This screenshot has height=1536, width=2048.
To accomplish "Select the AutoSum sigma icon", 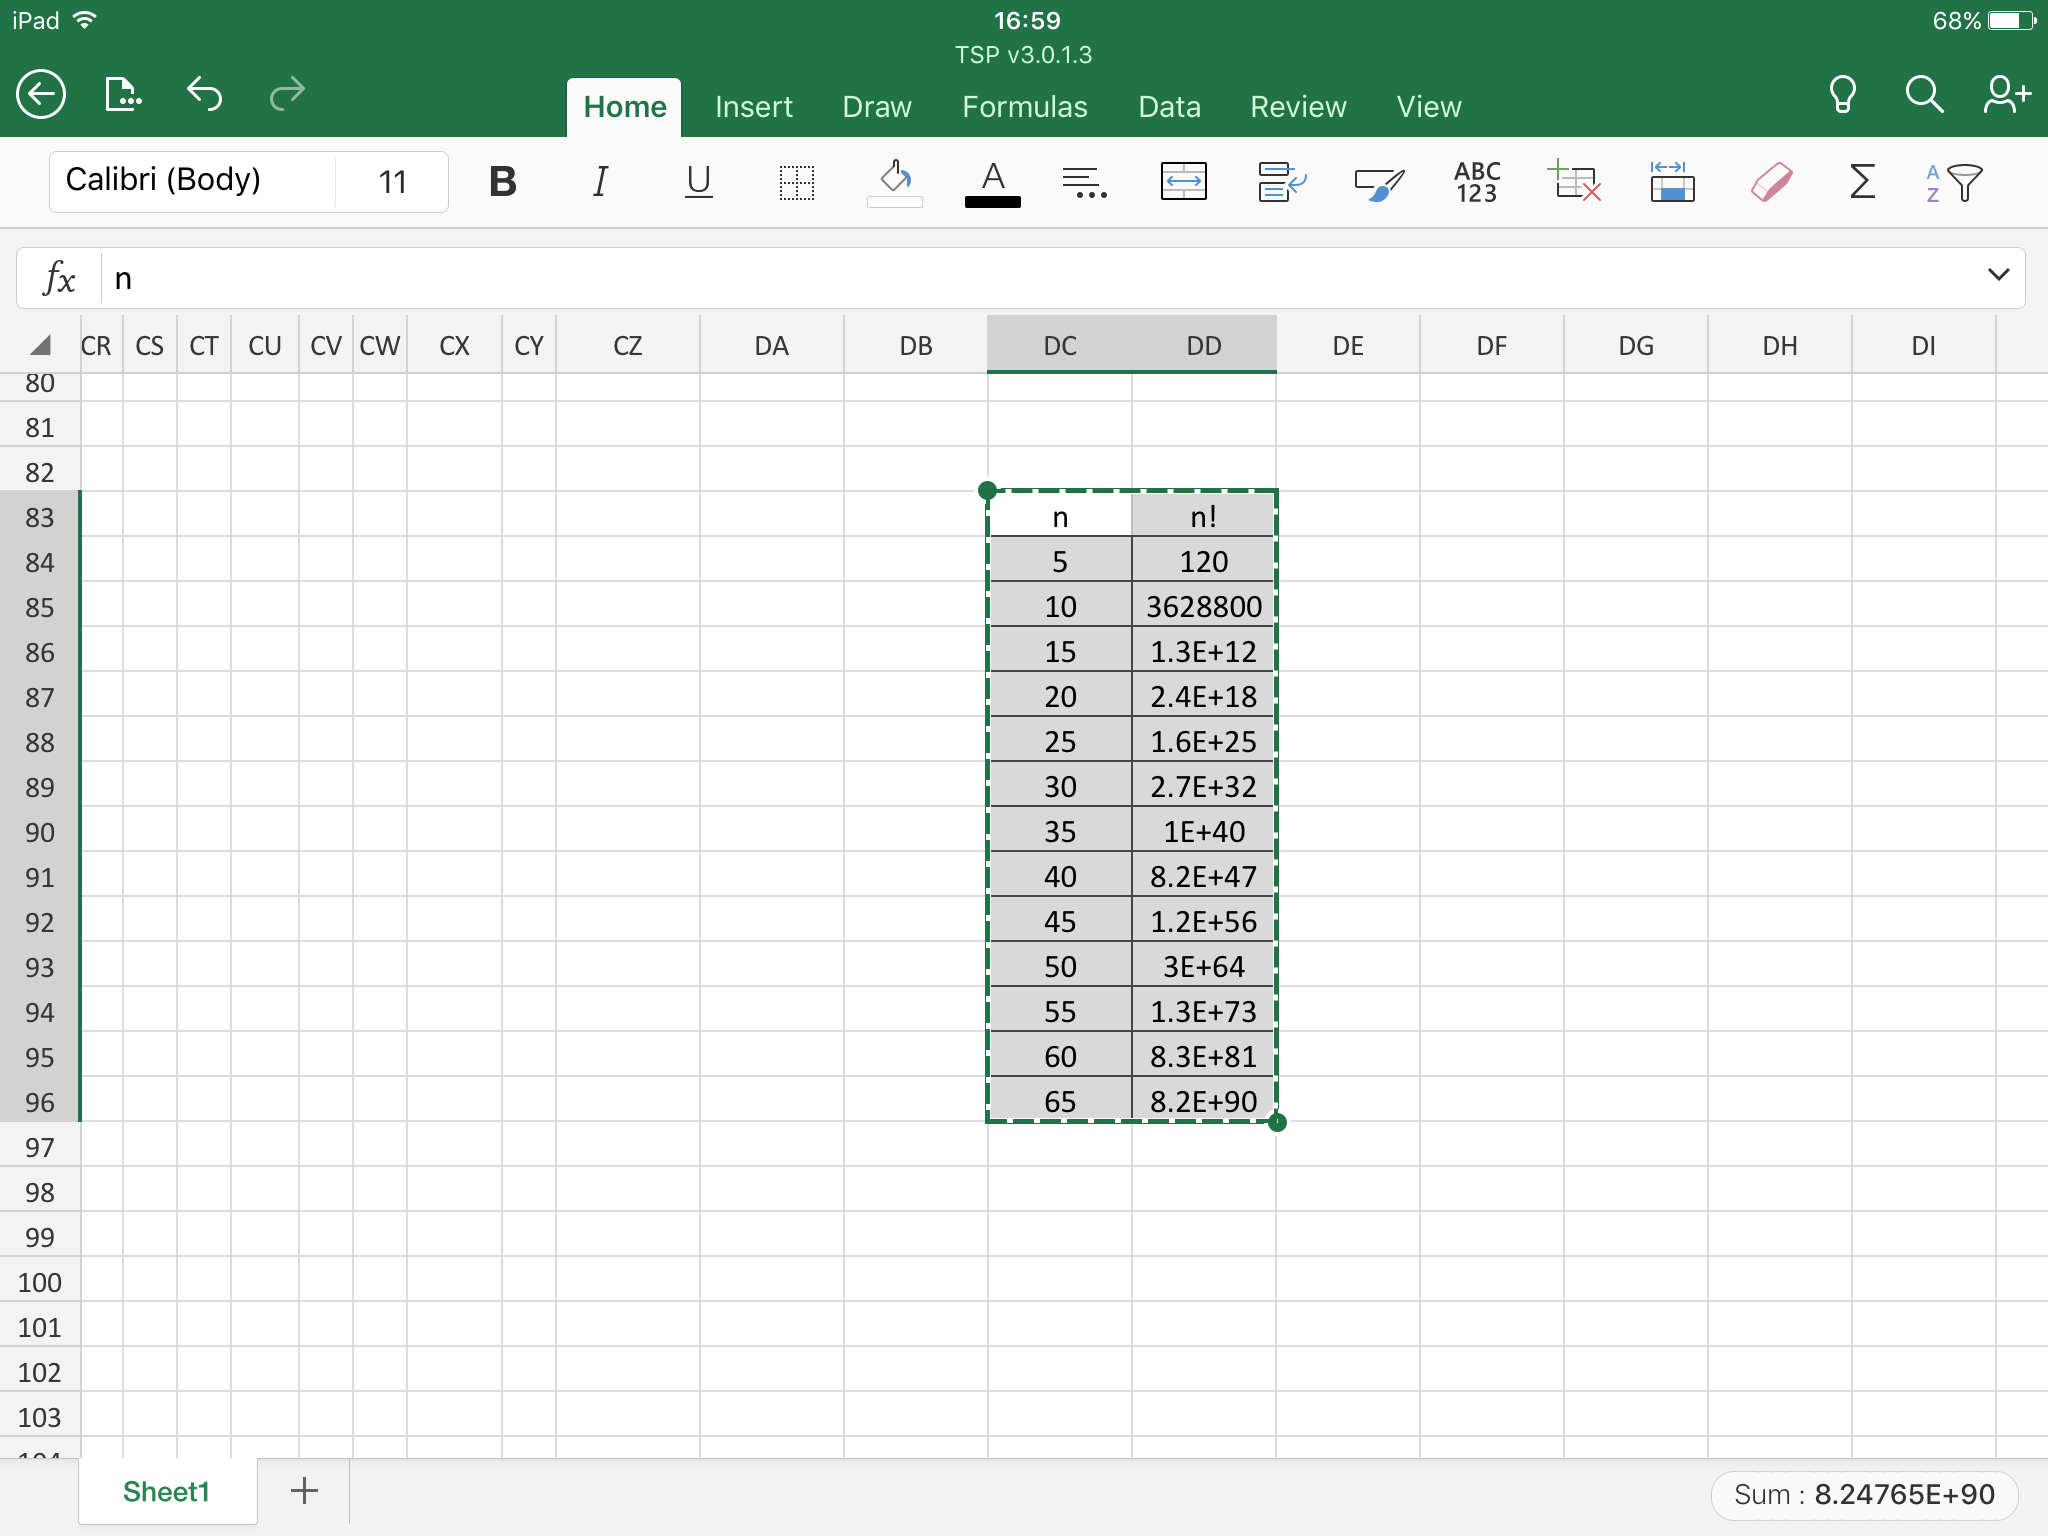I will 1861,182.
